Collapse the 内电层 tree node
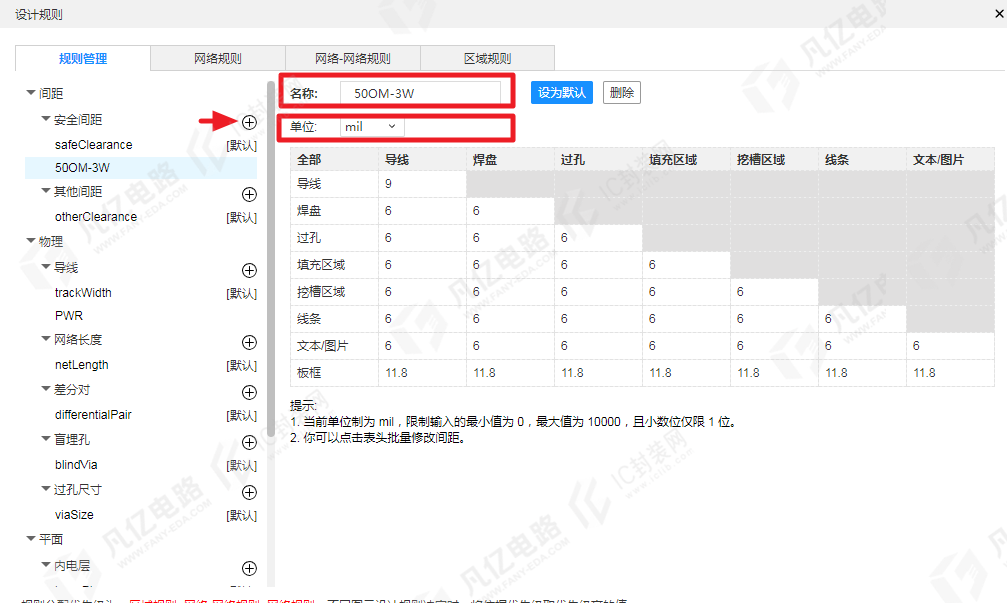Screen dimensions: 1007x603 tap(46, 564)
